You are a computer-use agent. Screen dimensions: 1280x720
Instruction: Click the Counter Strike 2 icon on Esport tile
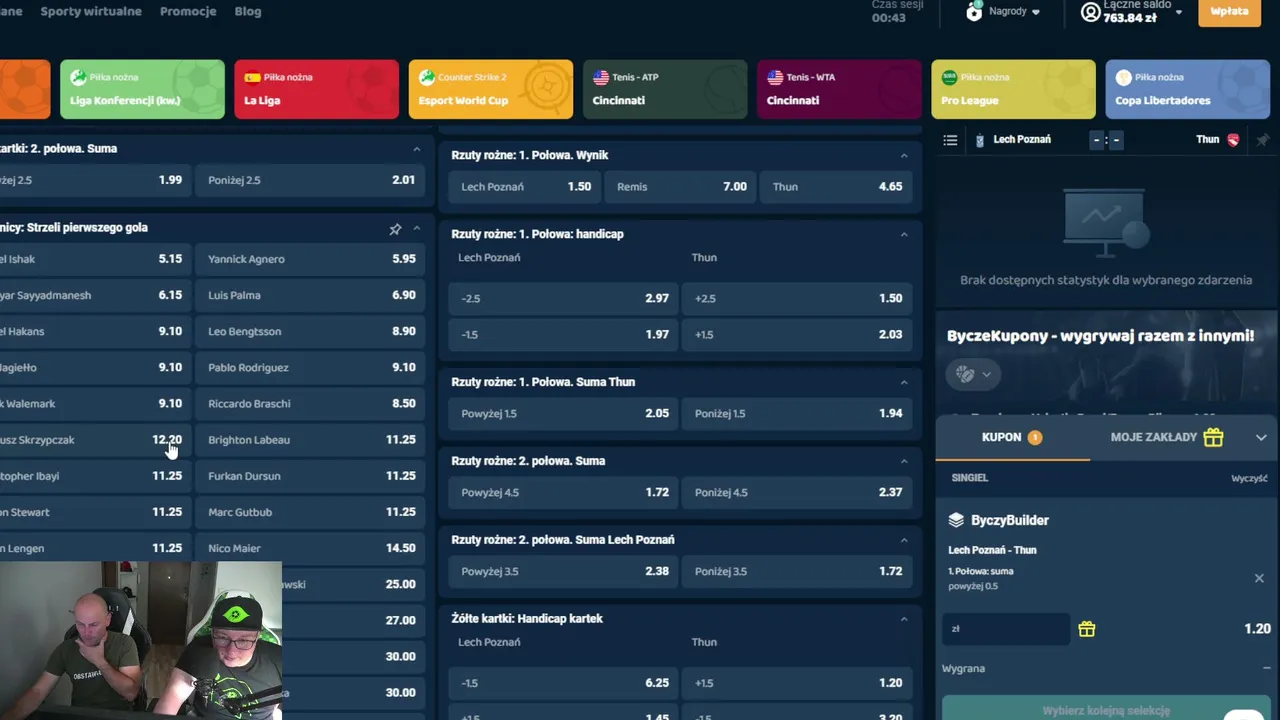coord(427,77)
